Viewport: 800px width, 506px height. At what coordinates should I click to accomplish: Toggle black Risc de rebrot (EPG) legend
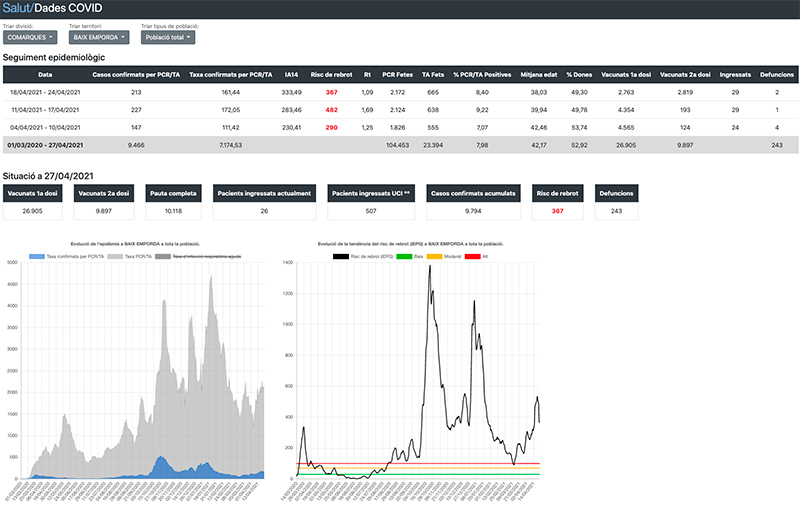click(363, 257)
